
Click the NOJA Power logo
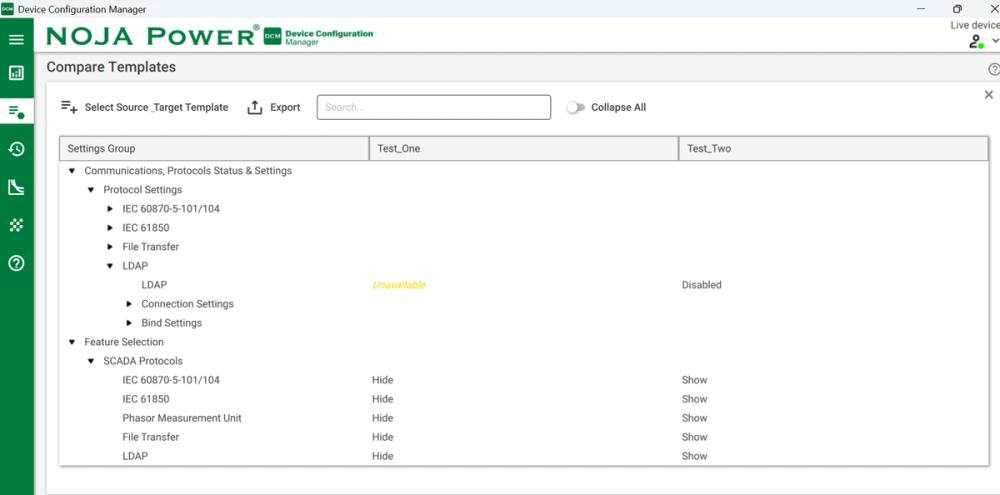pos(153,36)
